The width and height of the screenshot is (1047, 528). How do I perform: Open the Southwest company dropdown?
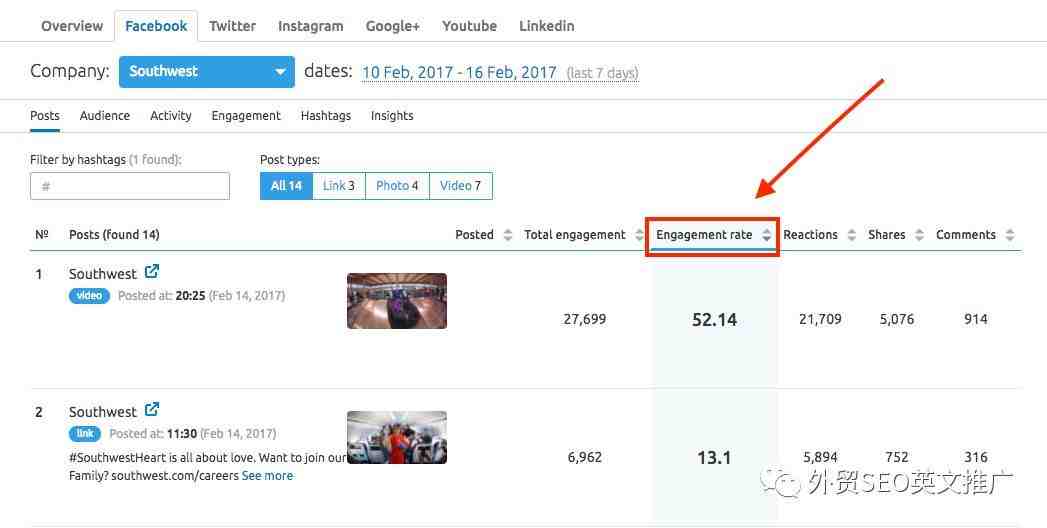click(x=206, y=71)
